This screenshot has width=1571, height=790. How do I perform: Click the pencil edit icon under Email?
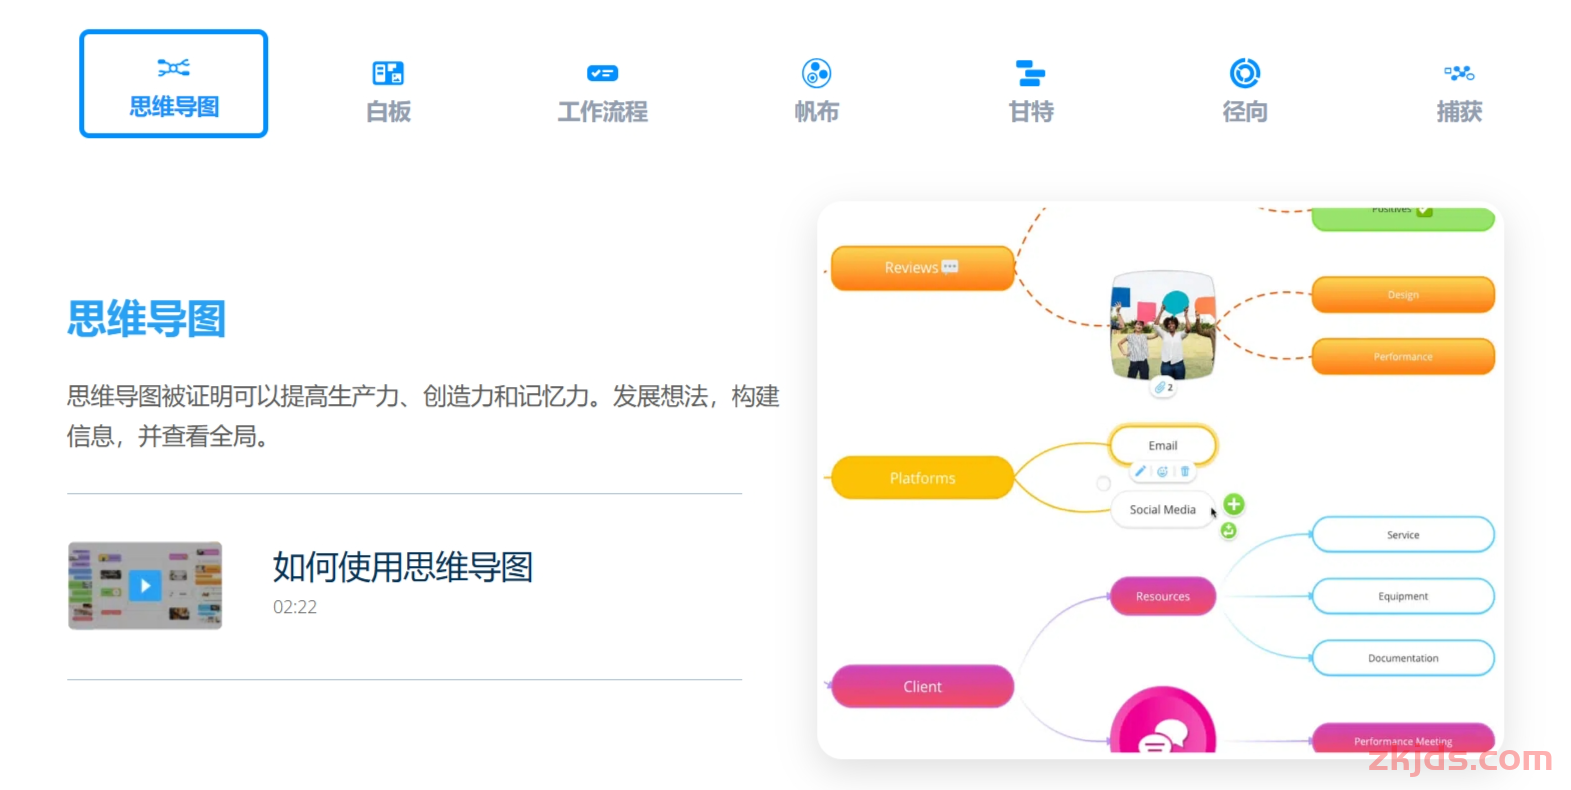click(1140, 471)
